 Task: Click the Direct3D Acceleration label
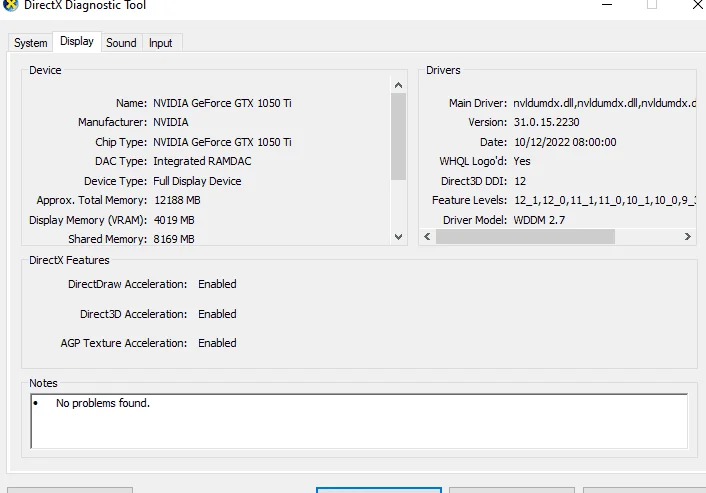(x=133, y=314)
